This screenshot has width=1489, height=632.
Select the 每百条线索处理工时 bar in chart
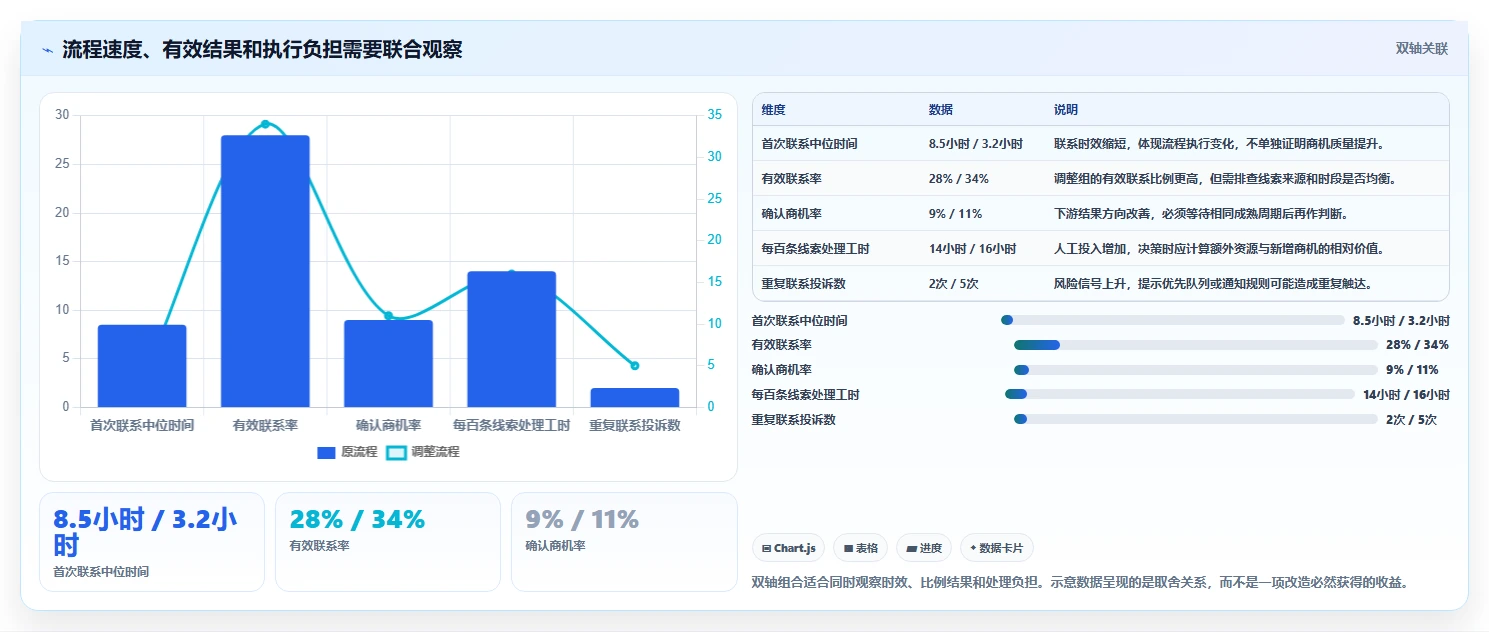(x=511, y=339)
